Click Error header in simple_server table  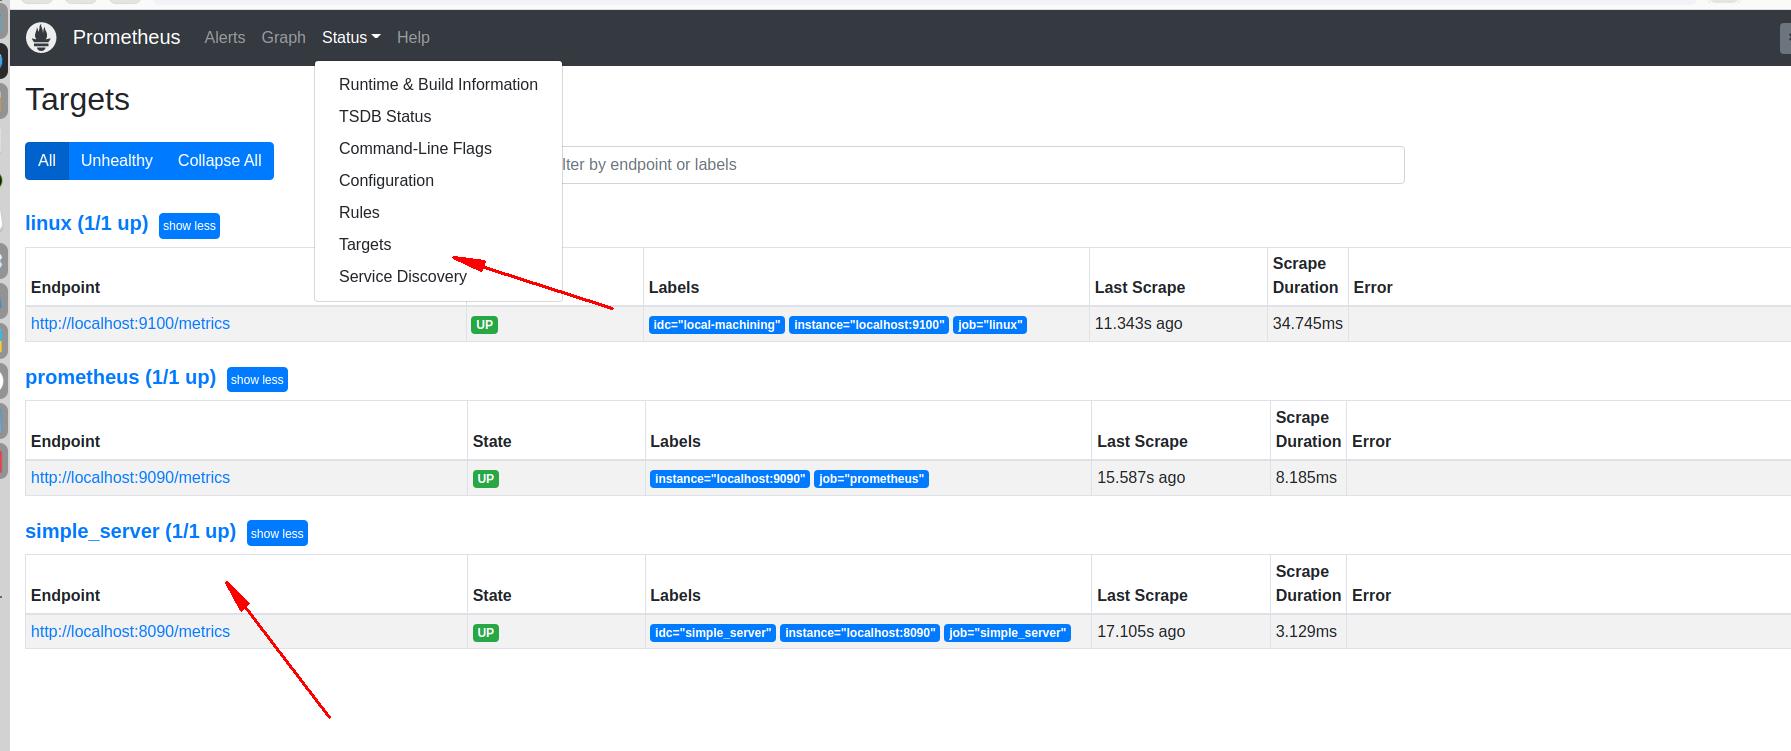[1371, 596]
